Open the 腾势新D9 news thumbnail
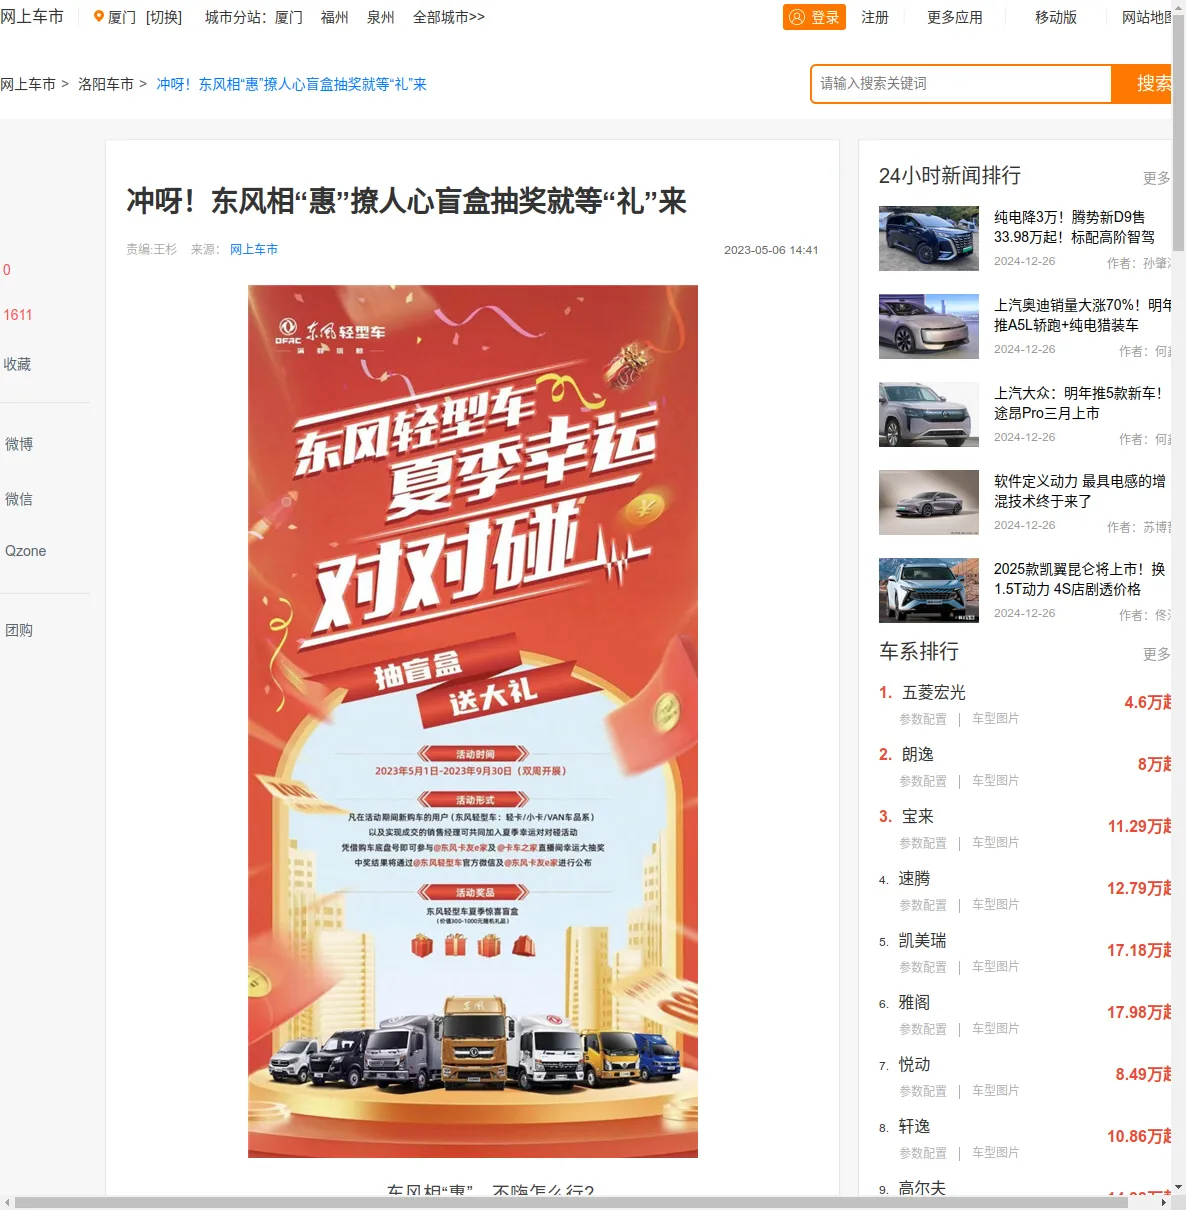The height and width of the screenshot is (1210, 1186). click(x=929, y=238)
